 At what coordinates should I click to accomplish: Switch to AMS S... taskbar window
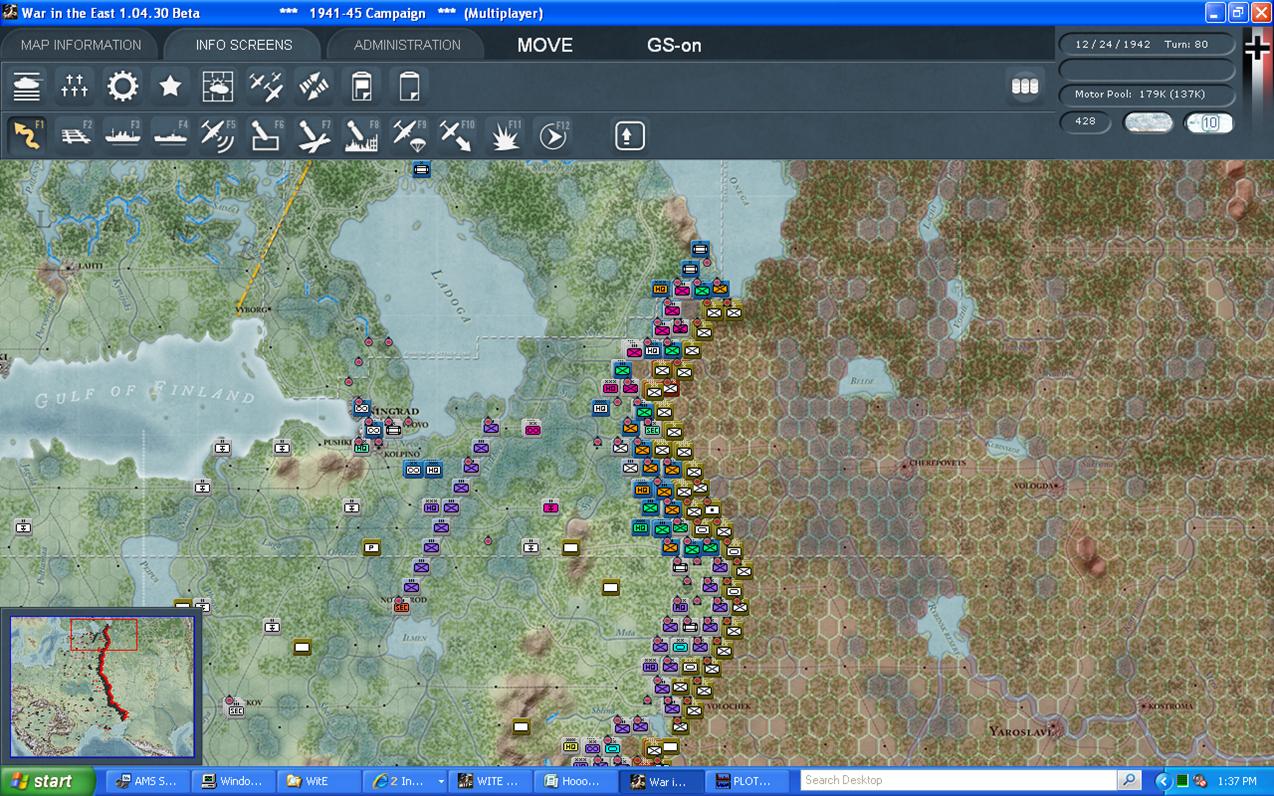[148, 781]
